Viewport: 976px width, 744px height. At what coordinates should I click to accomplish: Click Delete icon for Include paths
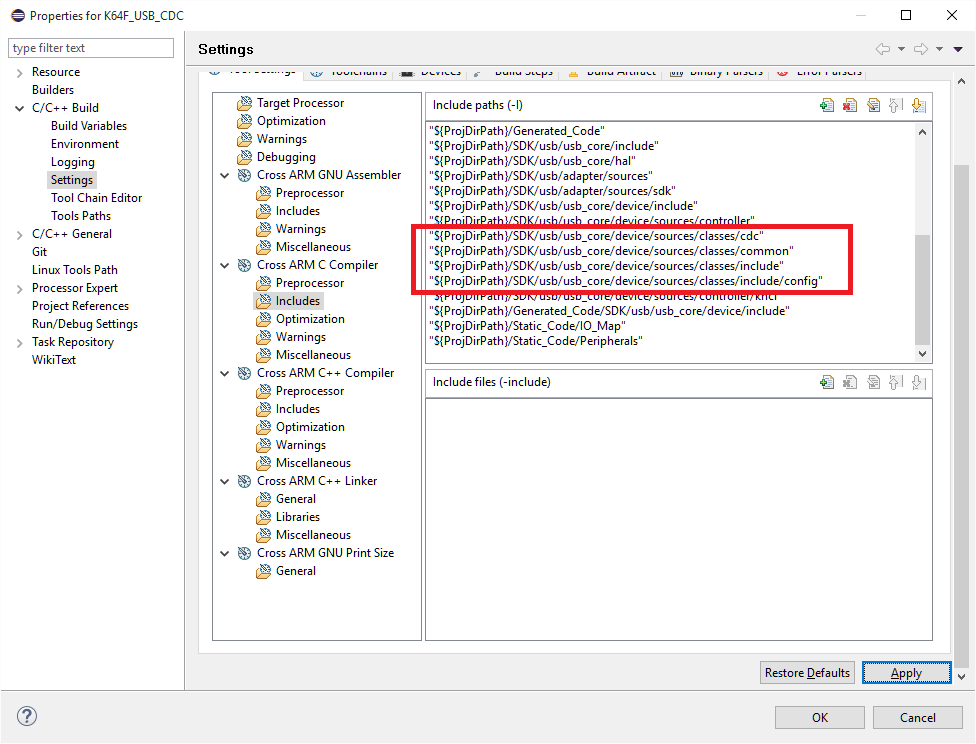point(850,105)
